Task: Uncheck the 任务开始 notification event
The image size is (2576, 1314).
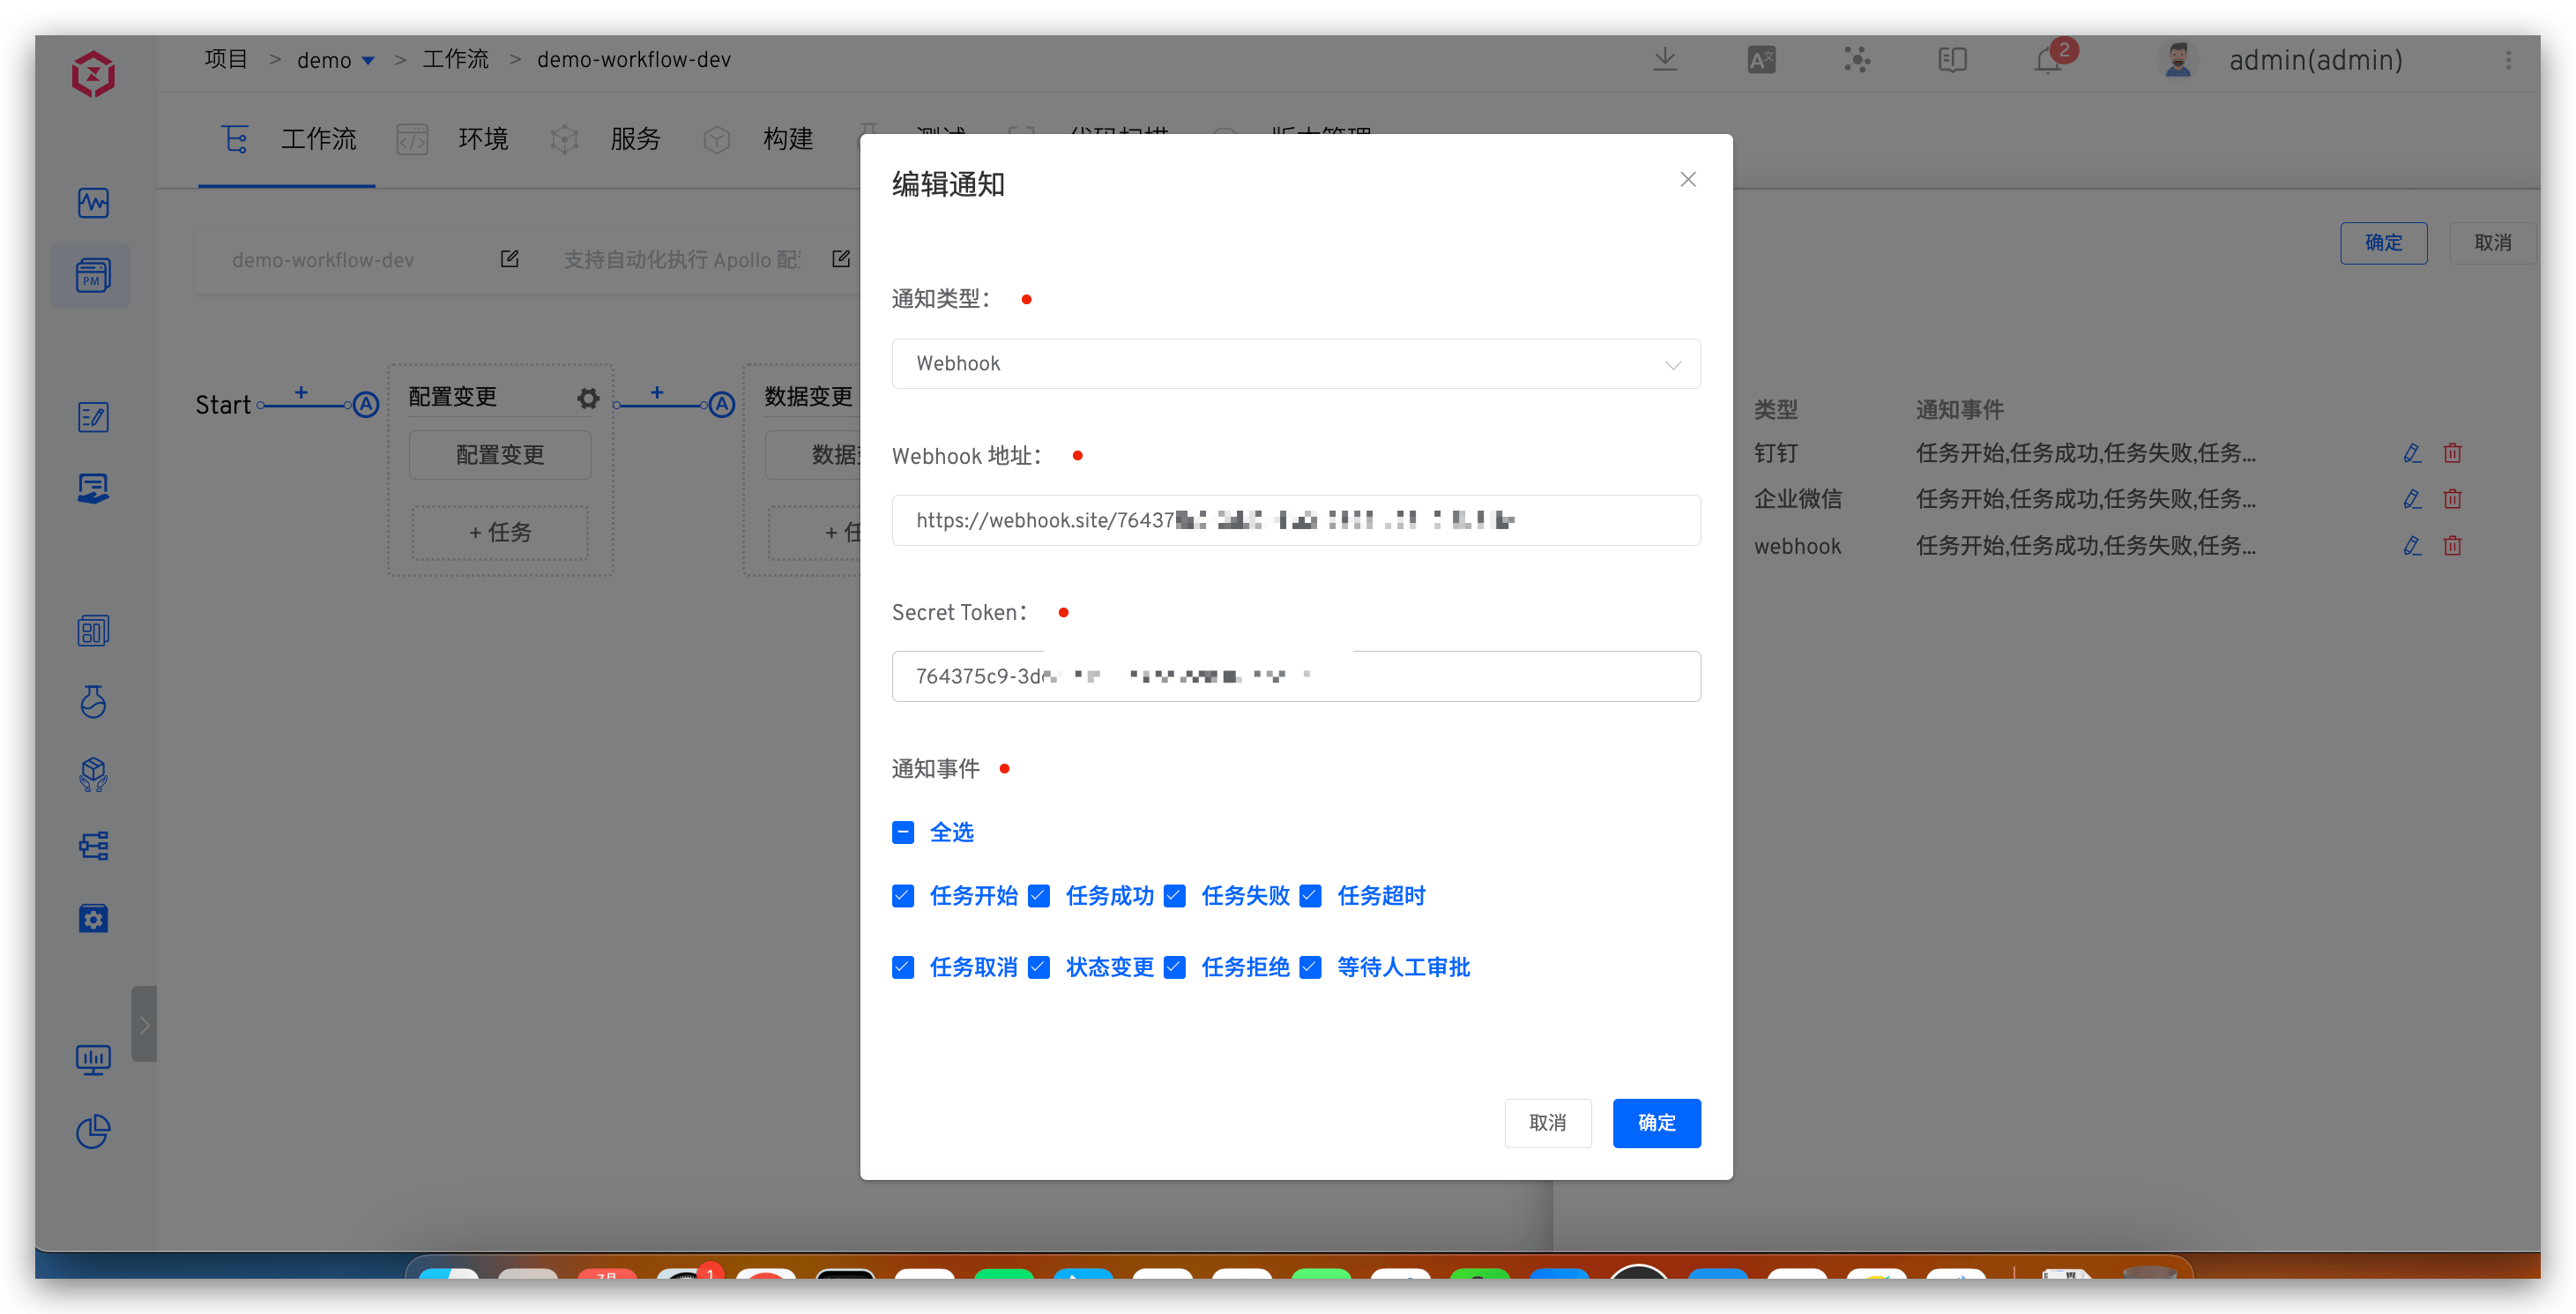Action: pos(903,896)
